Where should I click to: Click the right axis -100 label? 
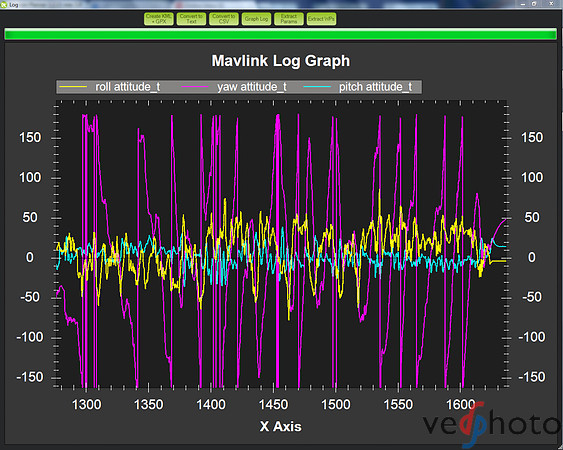click(532, 337)
